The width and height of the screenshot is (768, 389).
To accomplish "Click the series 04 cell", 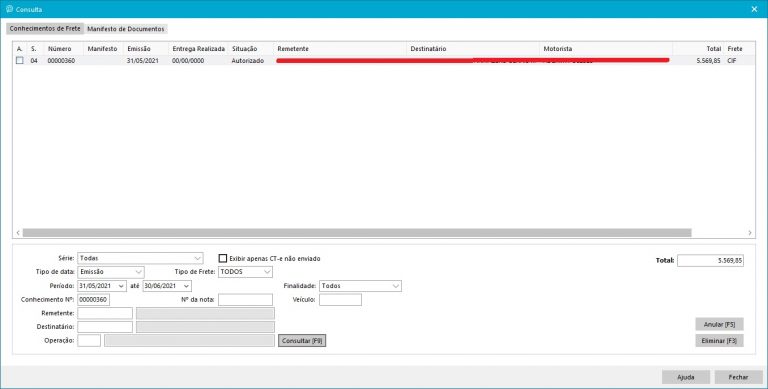I will pos(34,61).
